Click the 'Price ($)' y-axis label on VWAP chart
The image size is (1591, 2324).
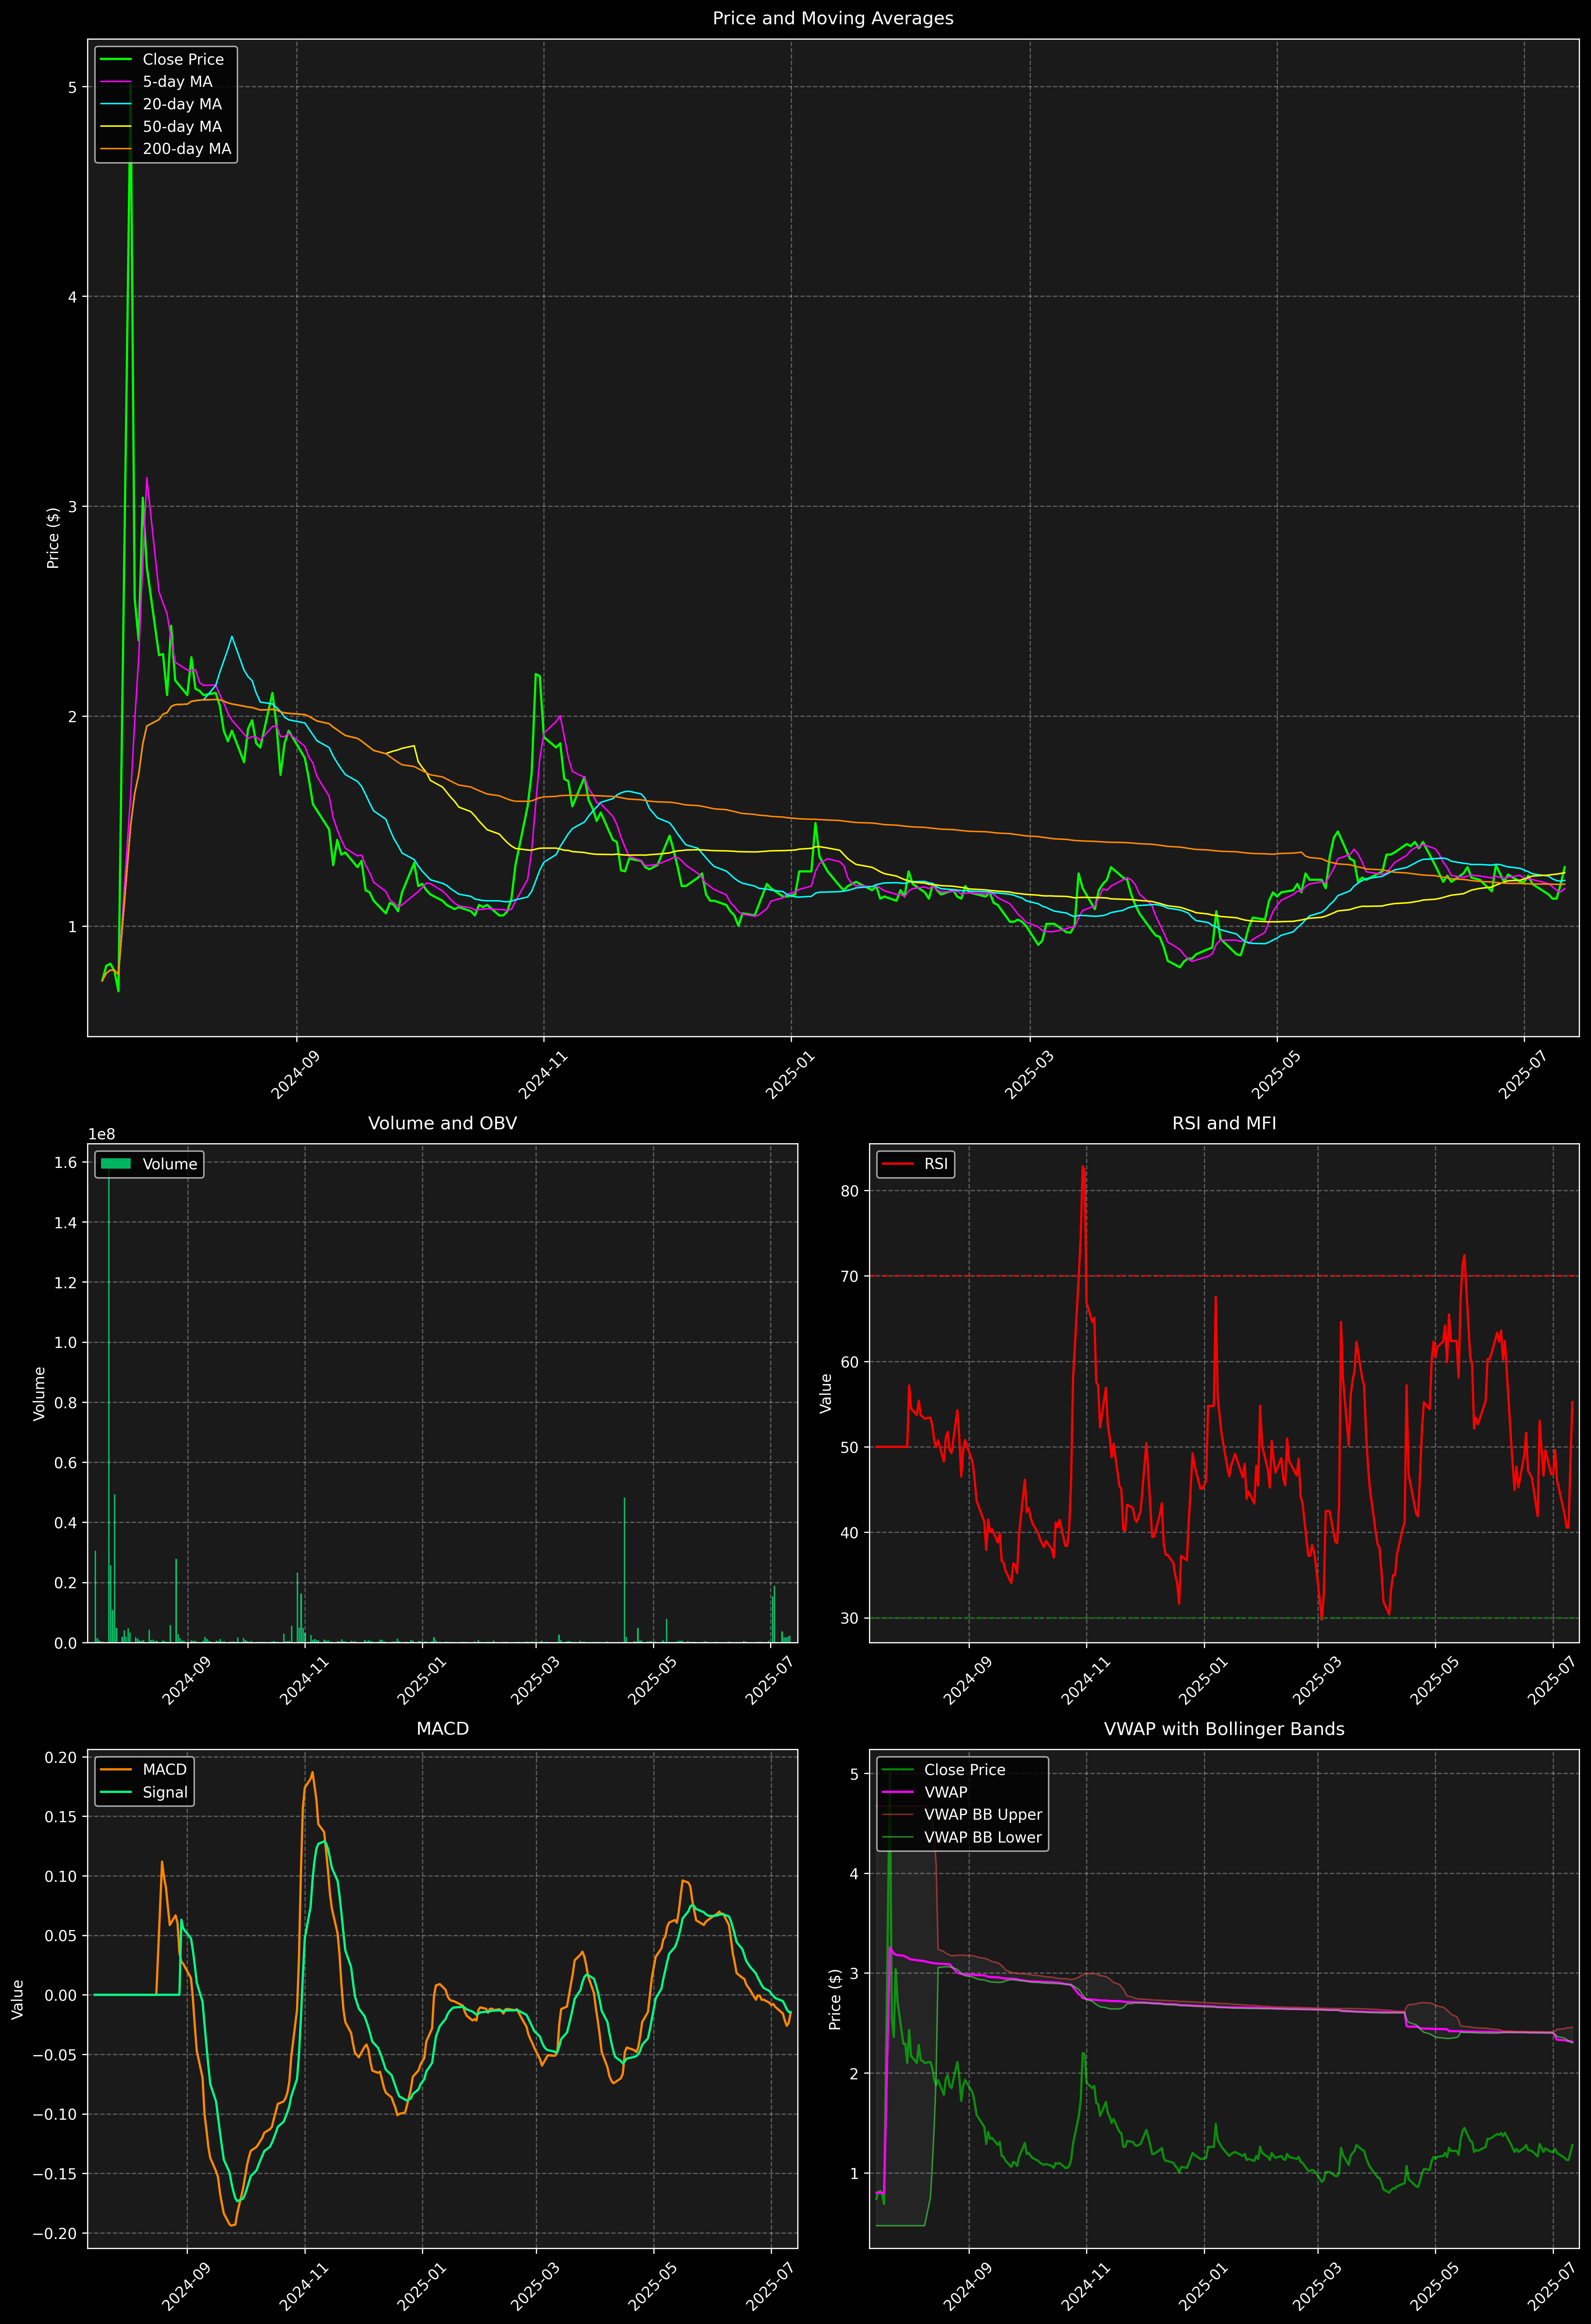(x=835, y=1999)
